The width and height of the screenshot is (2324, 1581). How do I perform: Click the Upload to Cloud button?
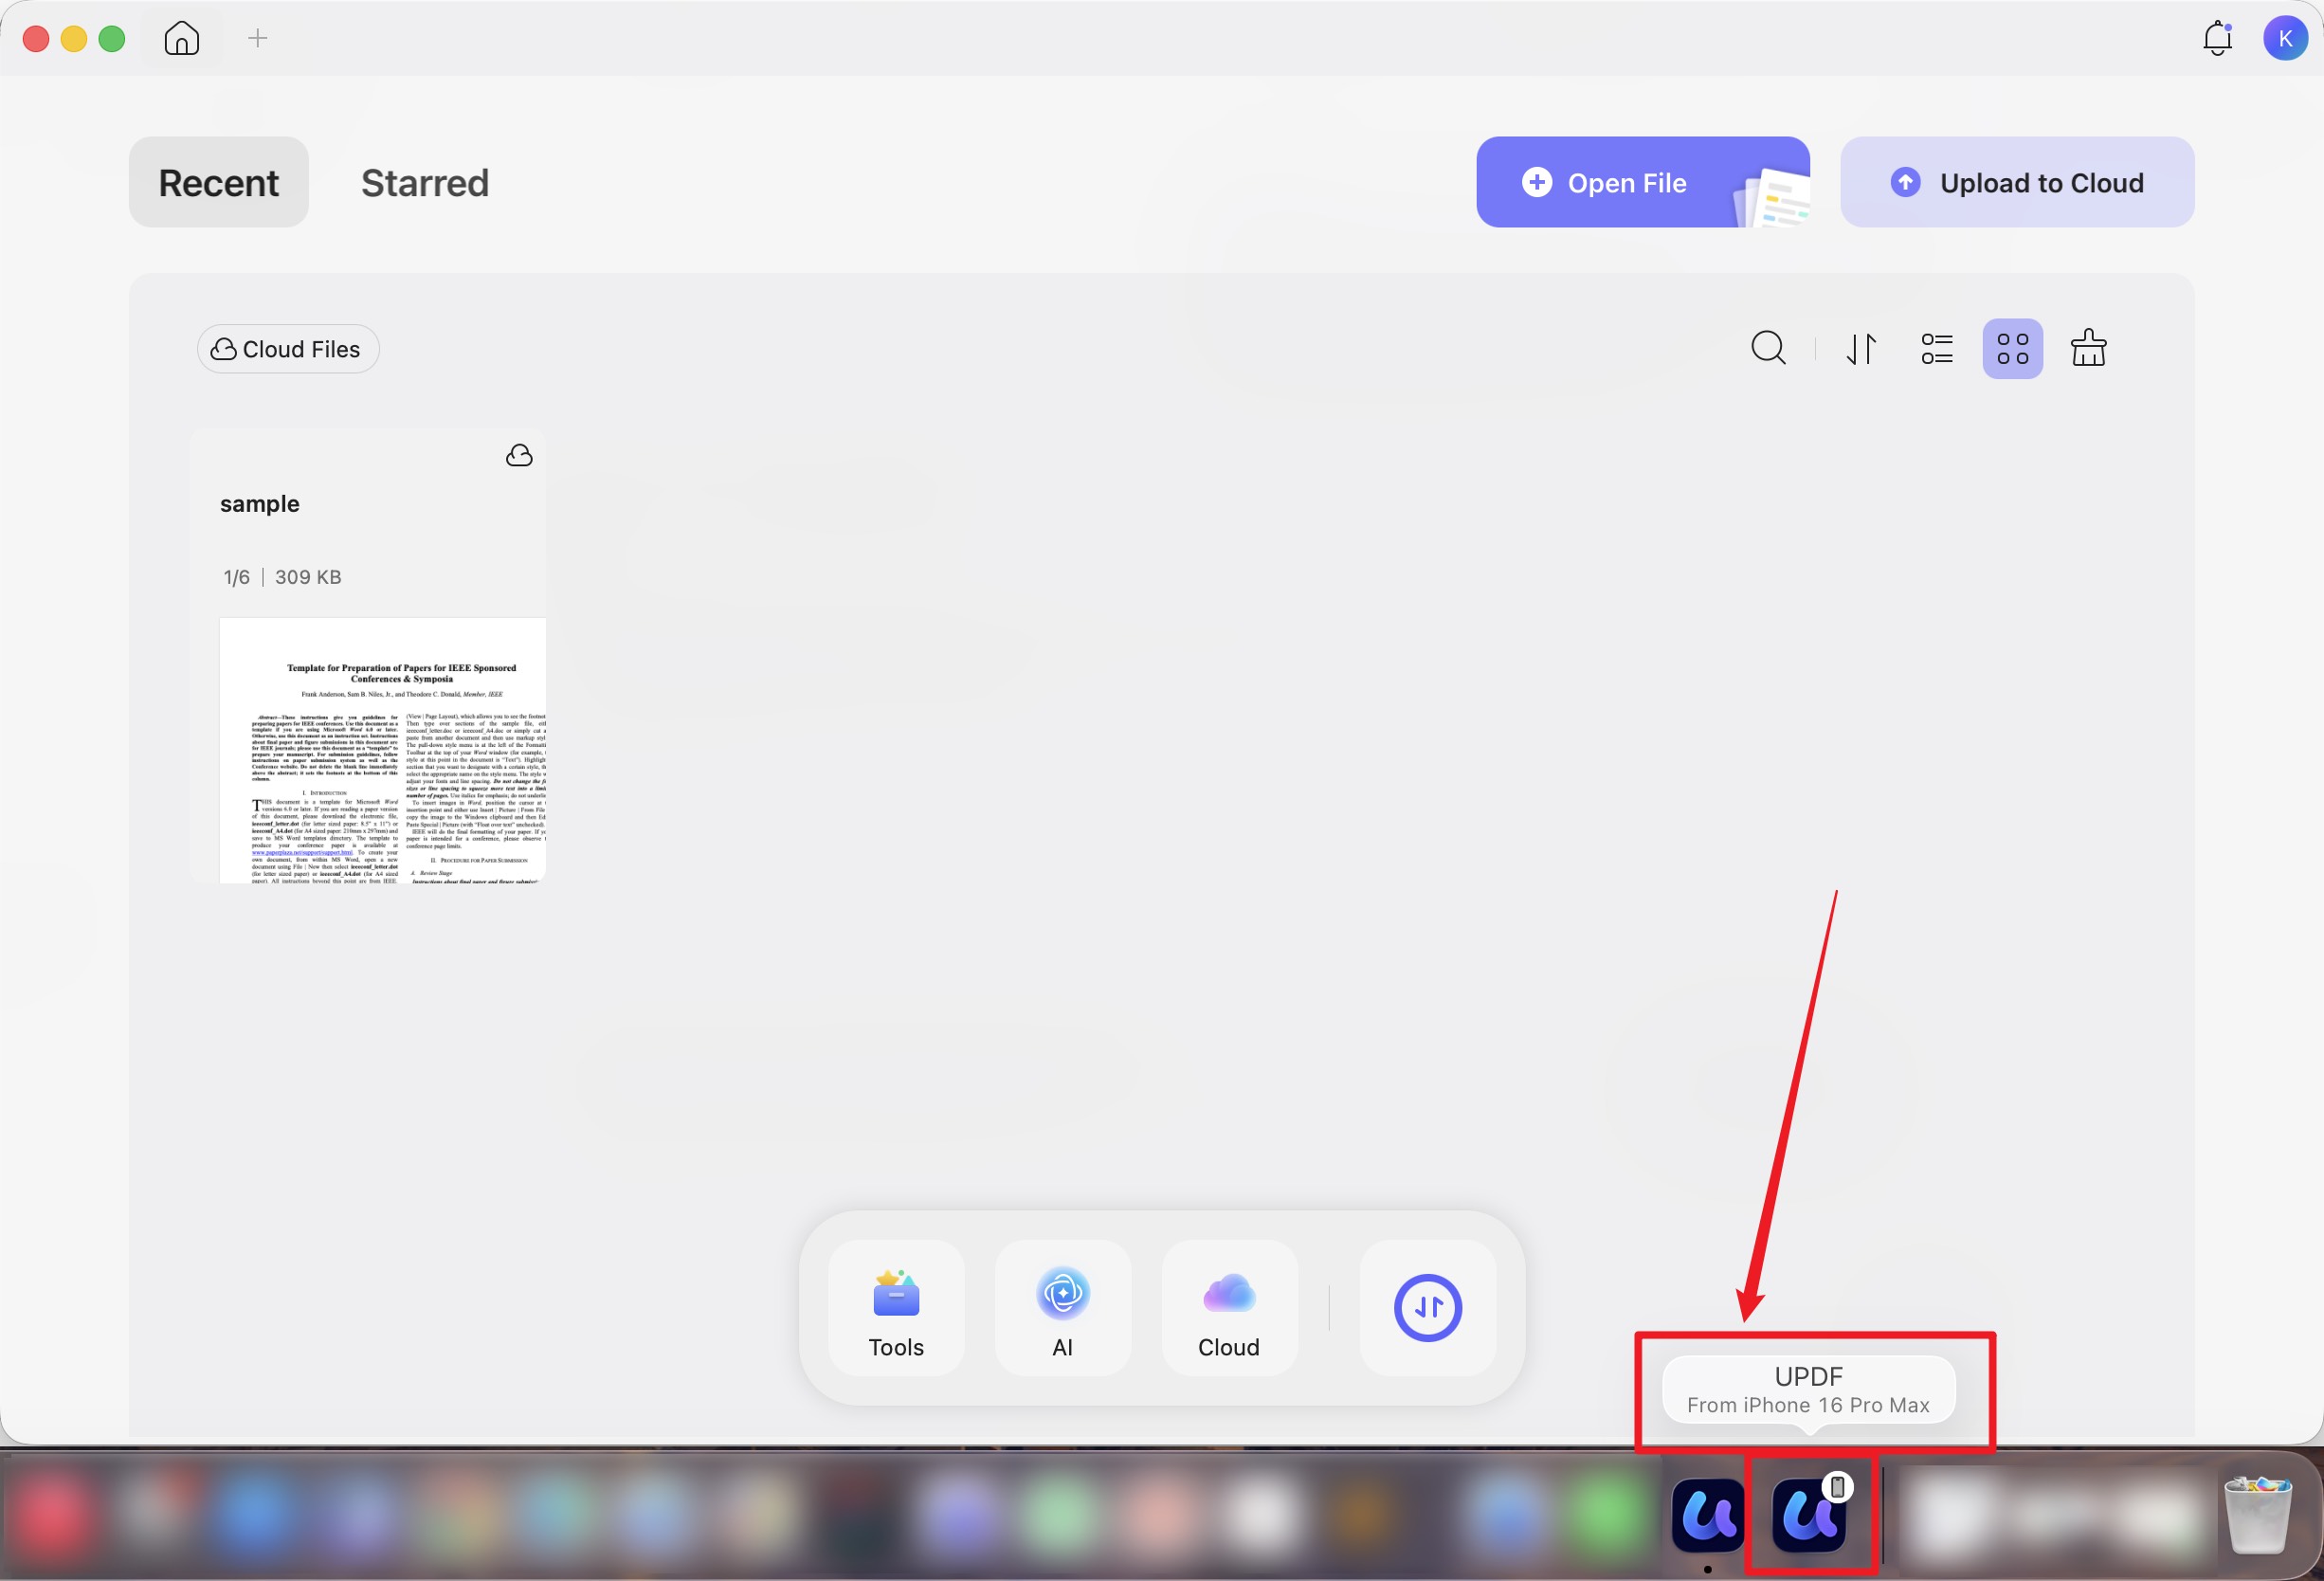(2018, 182)
